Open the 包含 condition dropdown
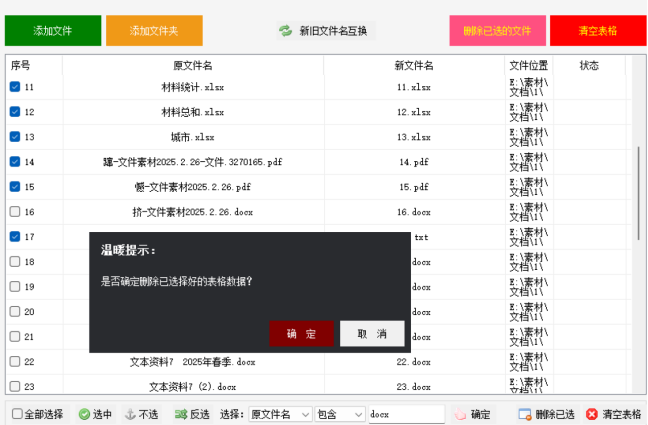648x425 pixels. click(x=340, y=414)
